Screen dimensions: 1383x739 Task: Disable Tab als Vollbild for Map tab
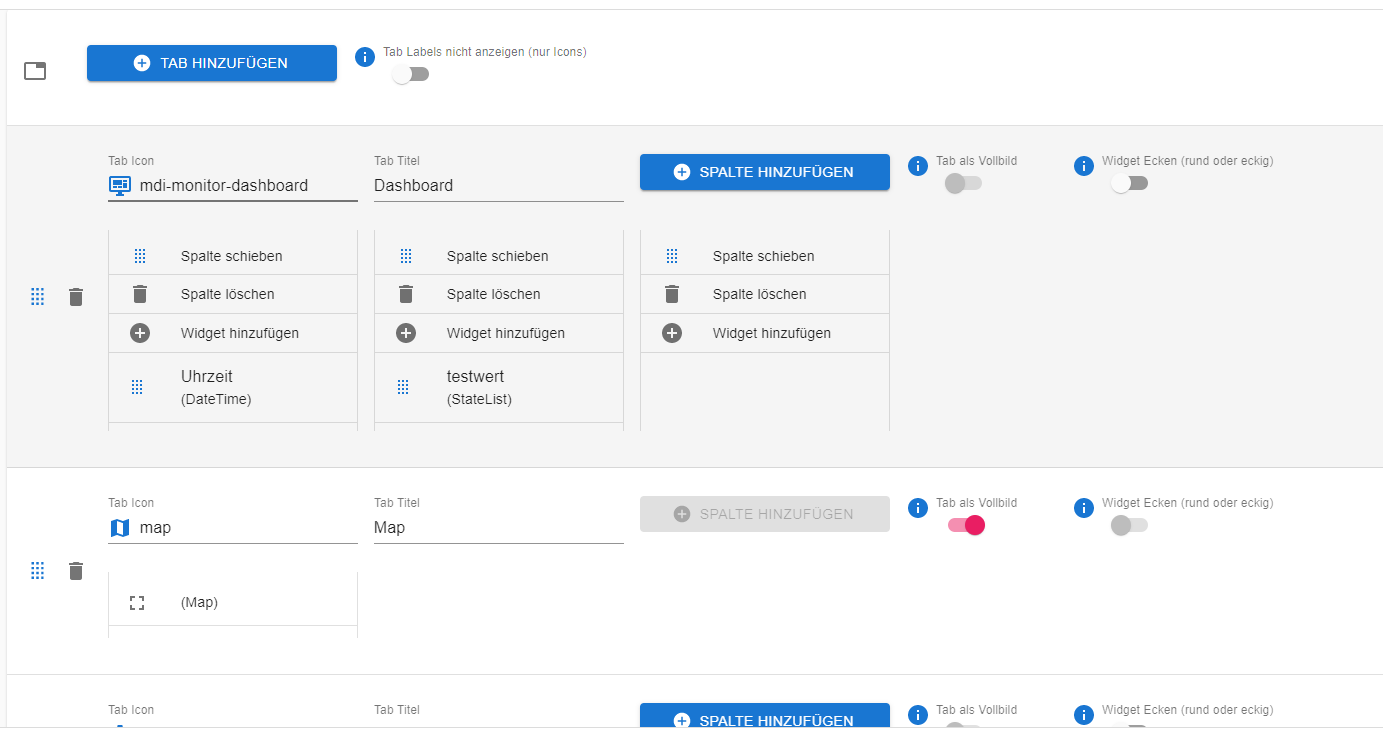coord(967,526)
